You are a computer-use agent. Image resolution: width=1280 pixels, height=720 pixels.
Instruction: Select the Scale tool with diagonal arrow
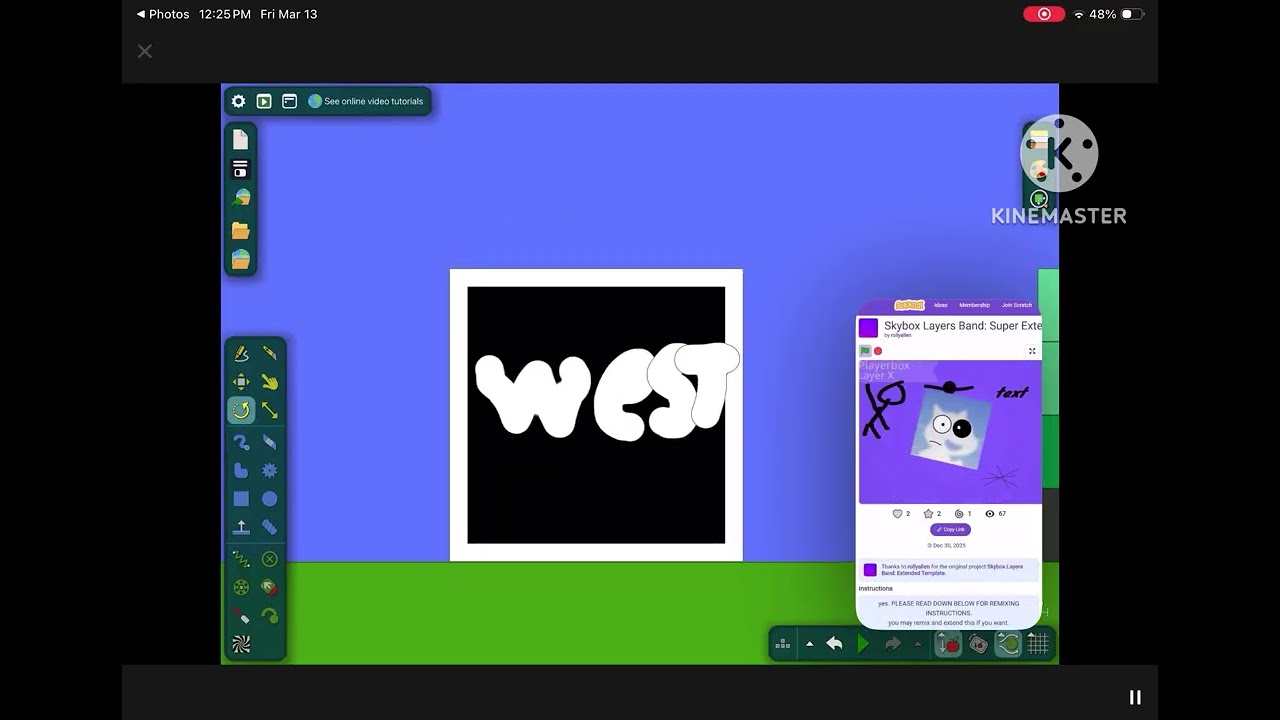[270, 410]
